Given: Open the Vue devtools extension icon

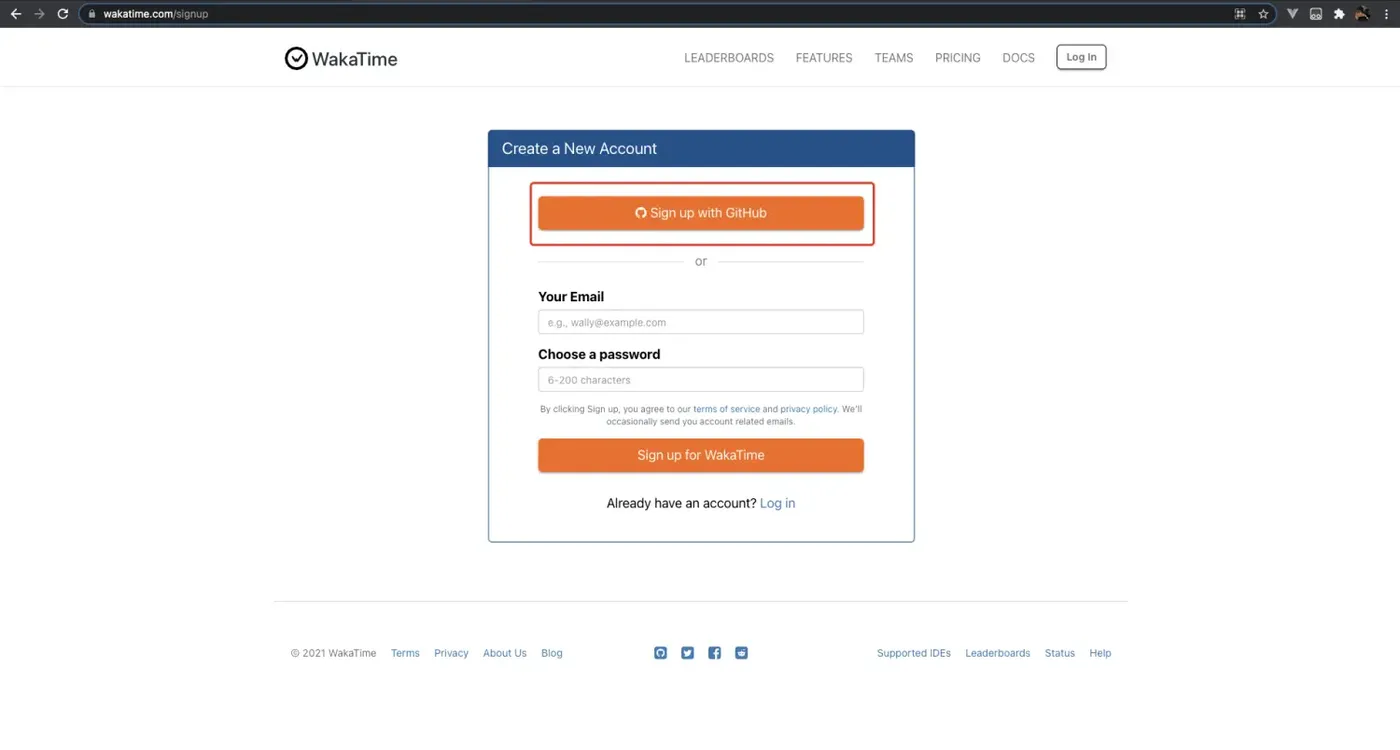Looking at the screenshot, I should [x=1292, y=14].
